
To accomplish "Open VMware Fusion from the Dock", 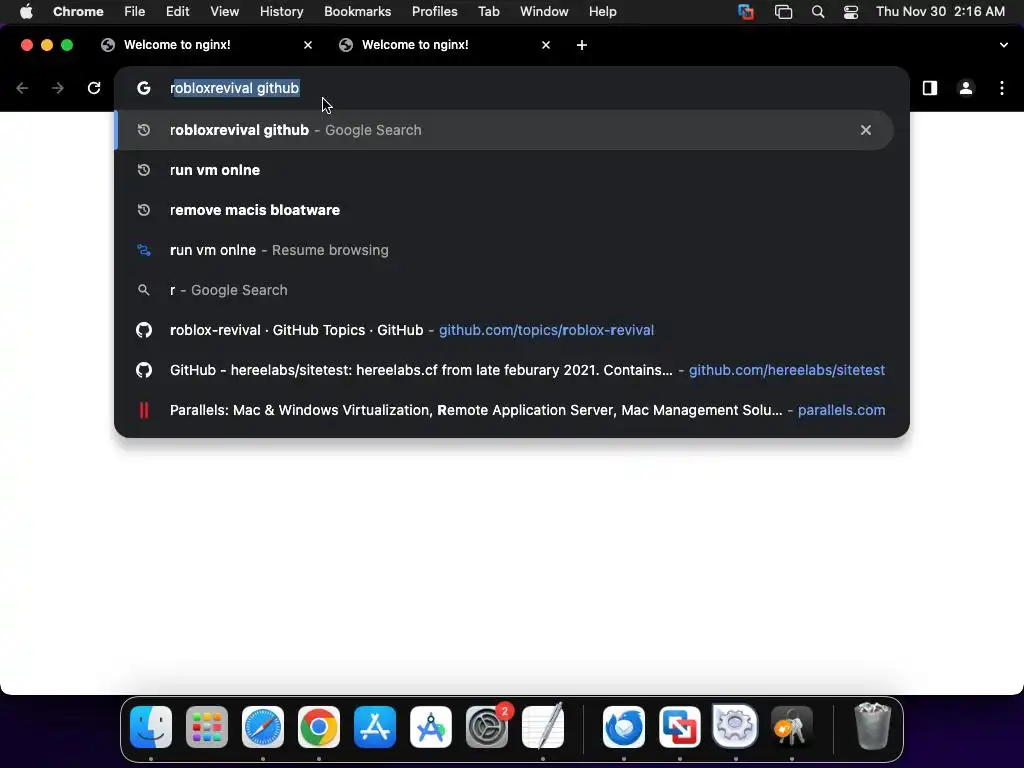I will (680, 727).
